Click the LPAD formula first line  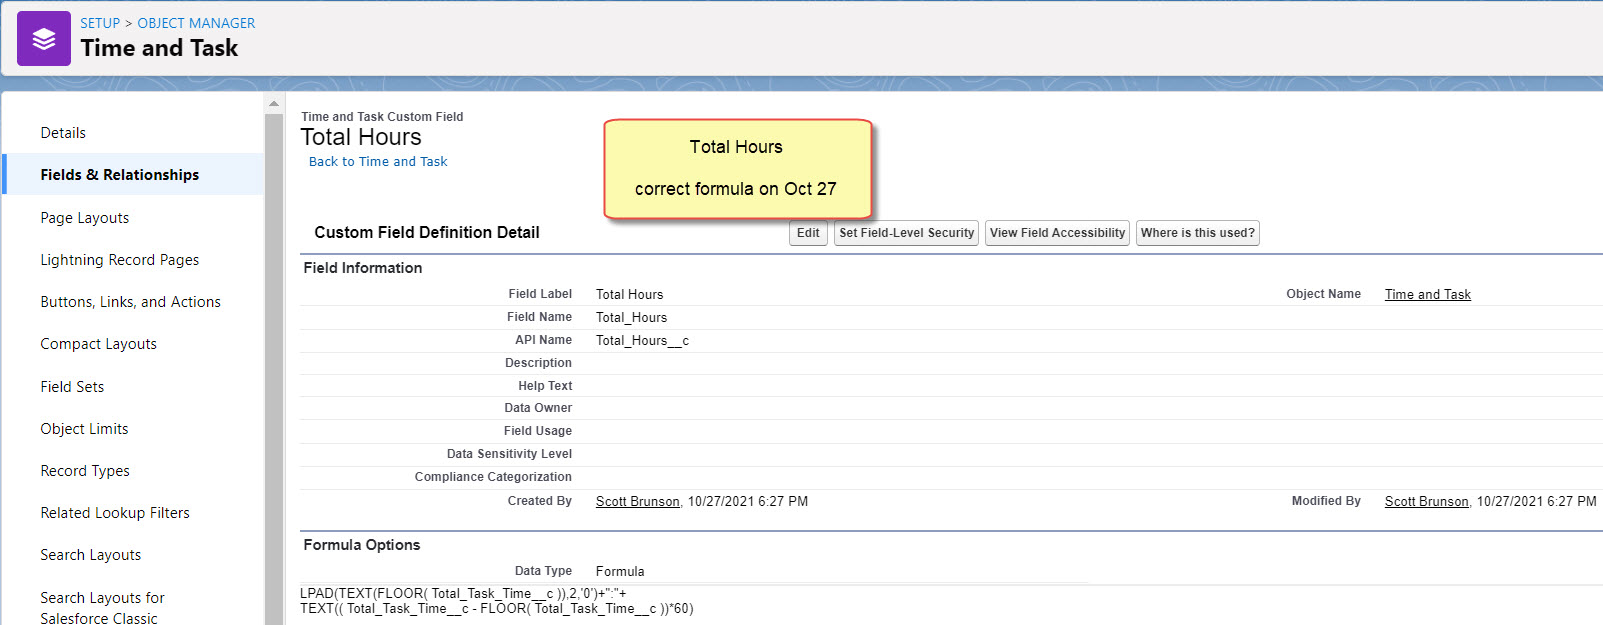pos(463,594)
